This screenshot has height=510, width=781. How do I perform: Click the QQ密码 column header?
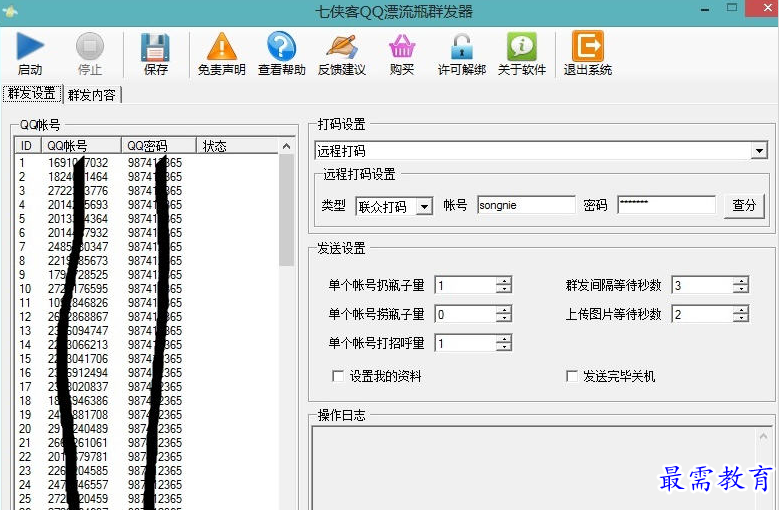coord(158,145)
